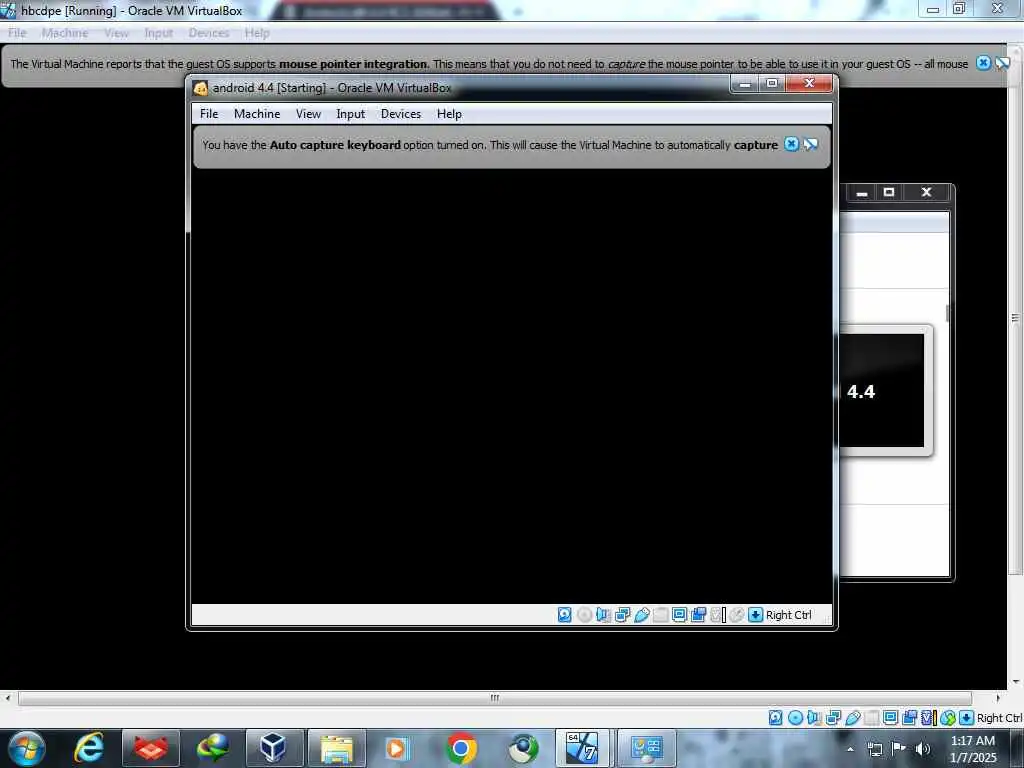The width and height of the screenshot is (1024, 768).
Task: Click hard disk activity icon in android 4.4 status bar
Action: point(565,615)
